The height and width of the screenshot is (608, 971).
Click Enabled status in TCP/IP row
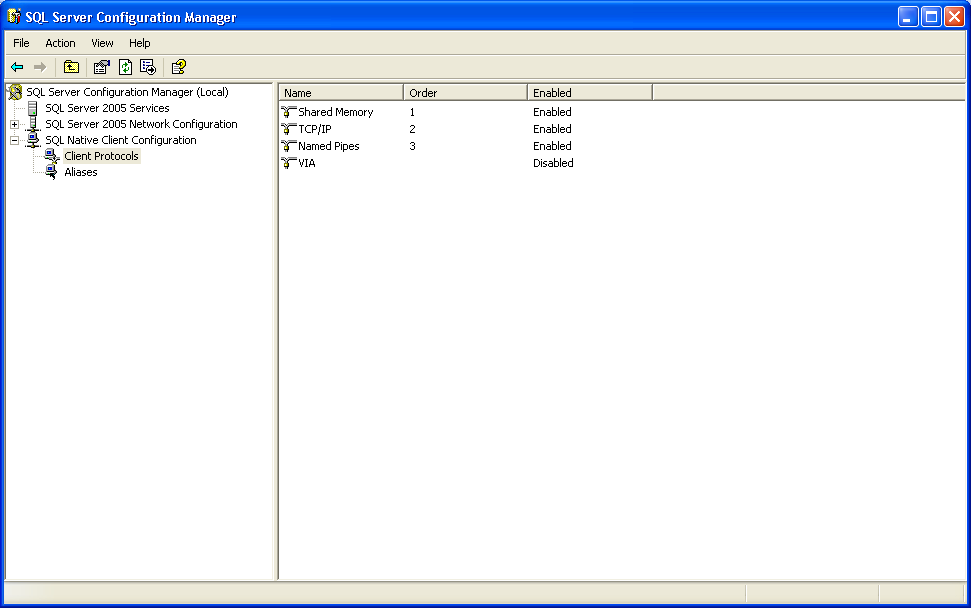coord(552,129)
